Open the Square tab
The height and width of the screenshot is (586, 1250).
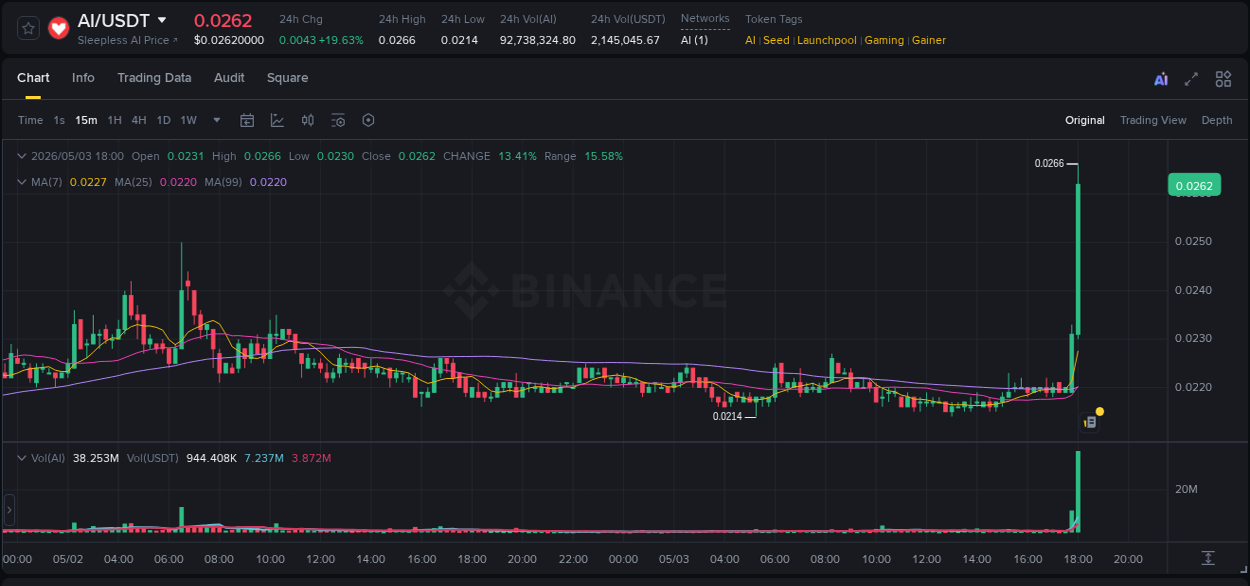[287, 78]
